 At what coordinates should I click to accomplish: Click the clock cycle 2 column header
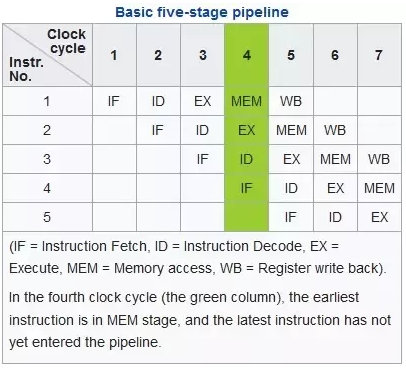coord(158,55)
